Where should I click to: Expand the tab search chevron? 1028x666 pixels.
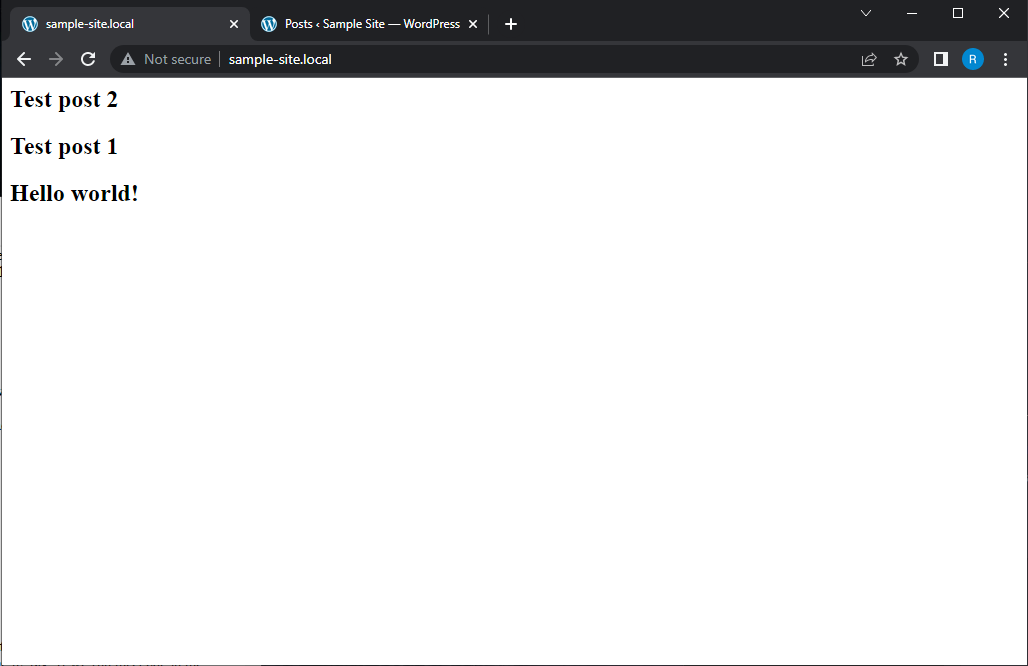[x=865, y=13]
